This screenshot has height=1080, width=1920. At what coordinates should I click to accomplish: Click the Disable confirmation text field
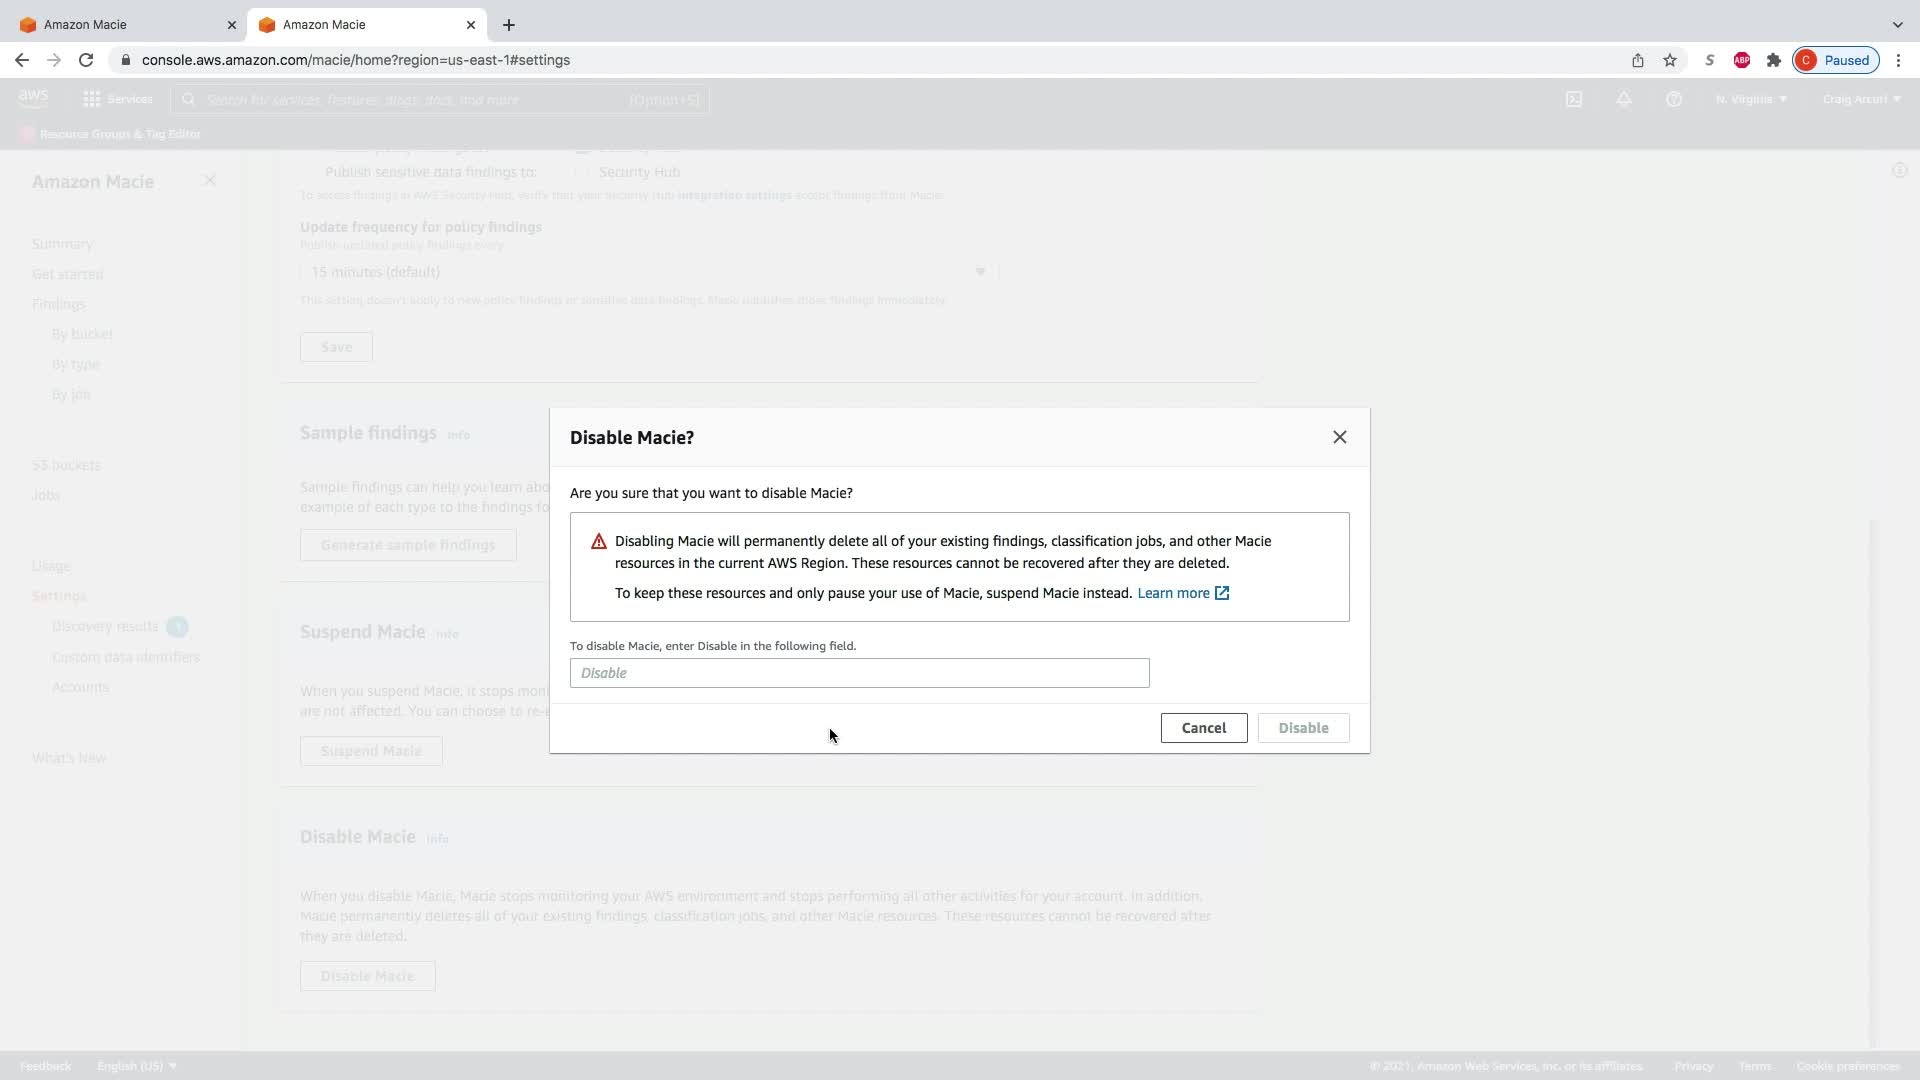859,673
